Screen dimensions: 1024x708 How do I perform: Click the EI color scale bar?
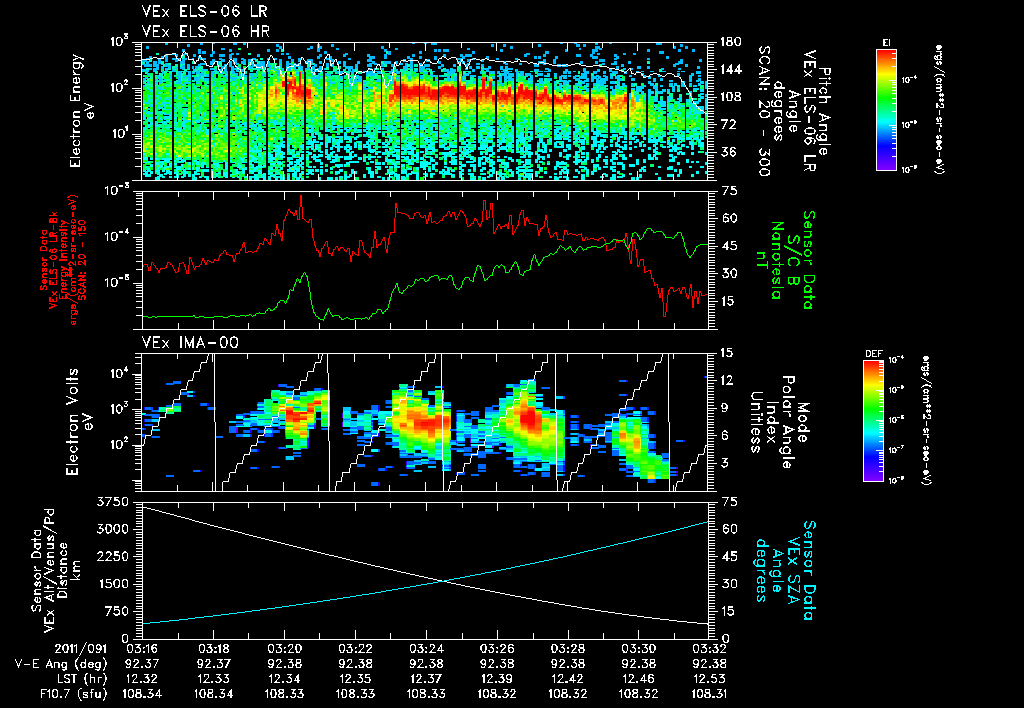point(886,109)
